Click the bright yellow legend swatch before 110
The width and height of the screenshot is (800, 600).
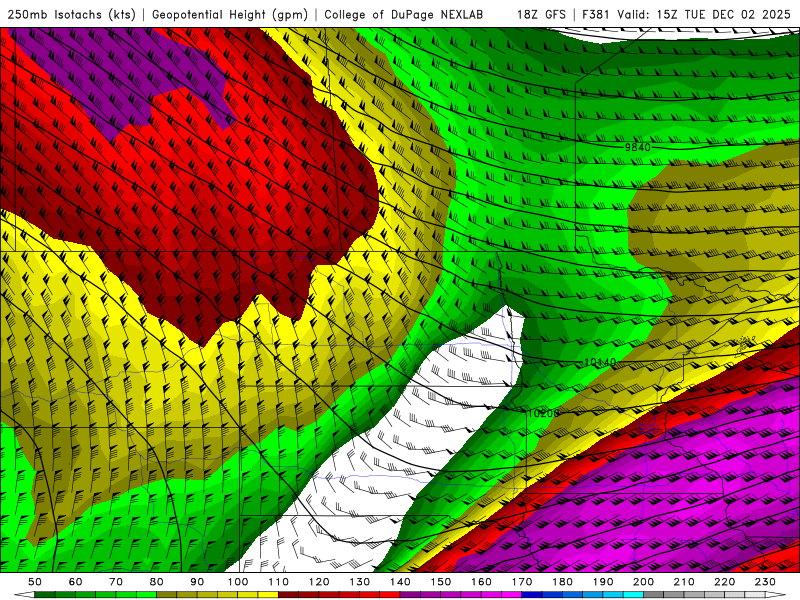tap(268, 595)
